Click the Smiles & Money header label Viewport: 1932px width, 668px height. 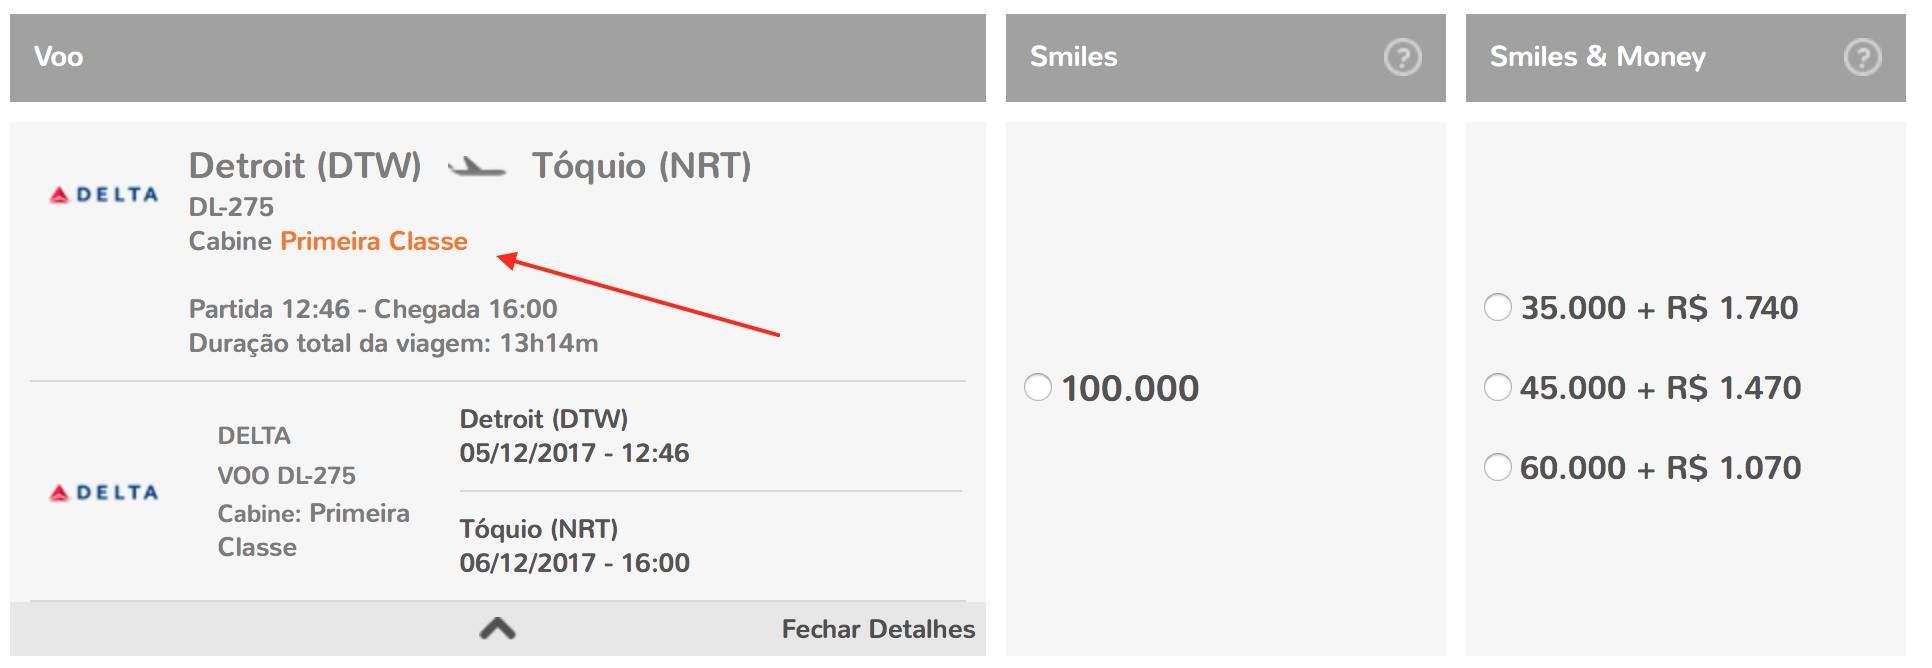[1597, 57]
